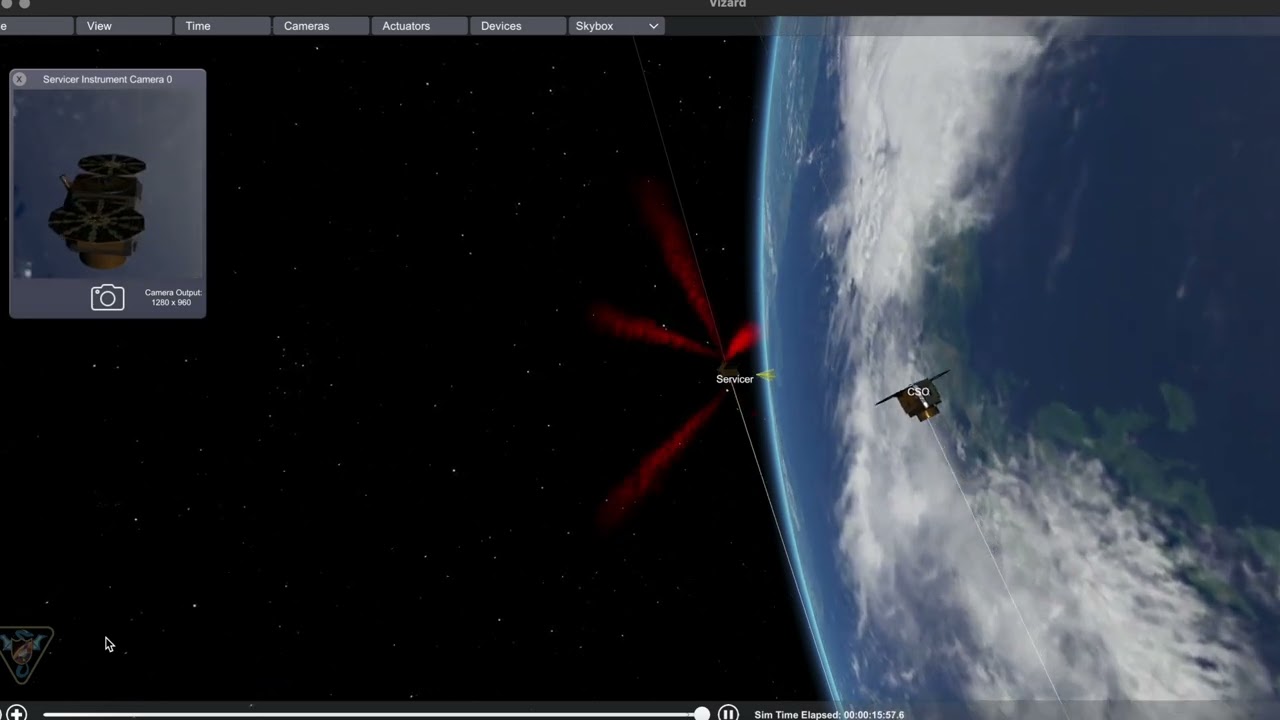Click the plus magnifier icon beside the timeline
1280x720 pixels.
pyautogui.click(x=16, y=713)
